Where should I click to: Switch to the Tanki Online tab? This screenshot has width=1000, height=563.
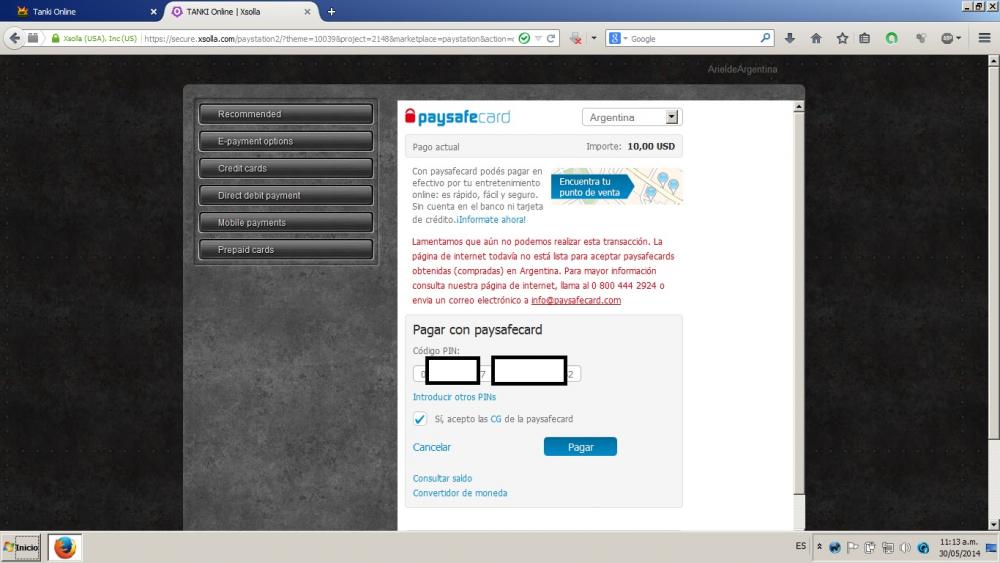pos(80,12)
